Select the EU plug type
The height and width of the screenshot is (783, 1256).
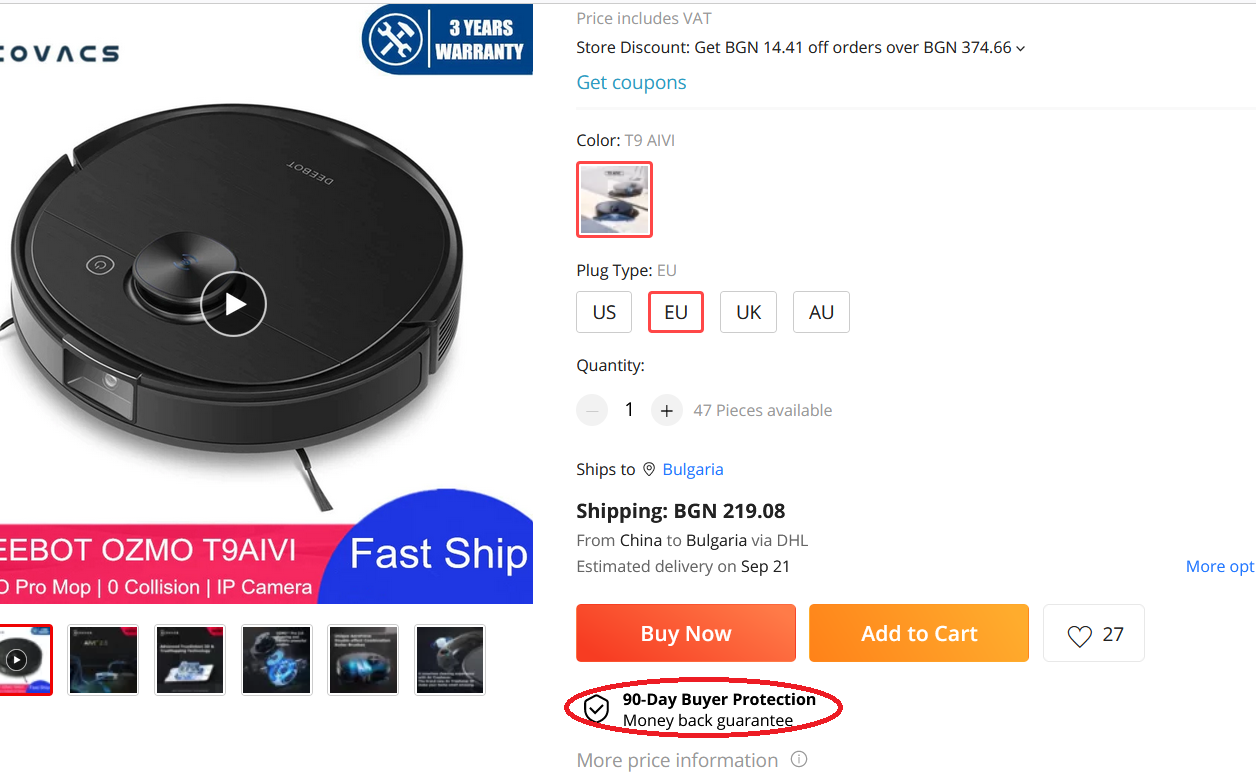pyautogui.click(x=676, y=312)
